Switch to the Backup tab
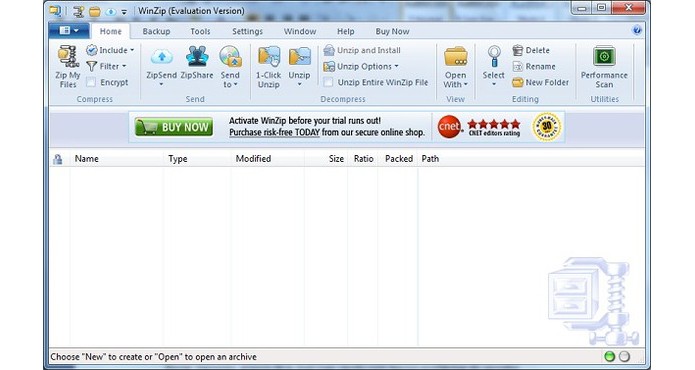Image resolution: width=695 pixels, height=370 pixels. (x=156, y=31)
